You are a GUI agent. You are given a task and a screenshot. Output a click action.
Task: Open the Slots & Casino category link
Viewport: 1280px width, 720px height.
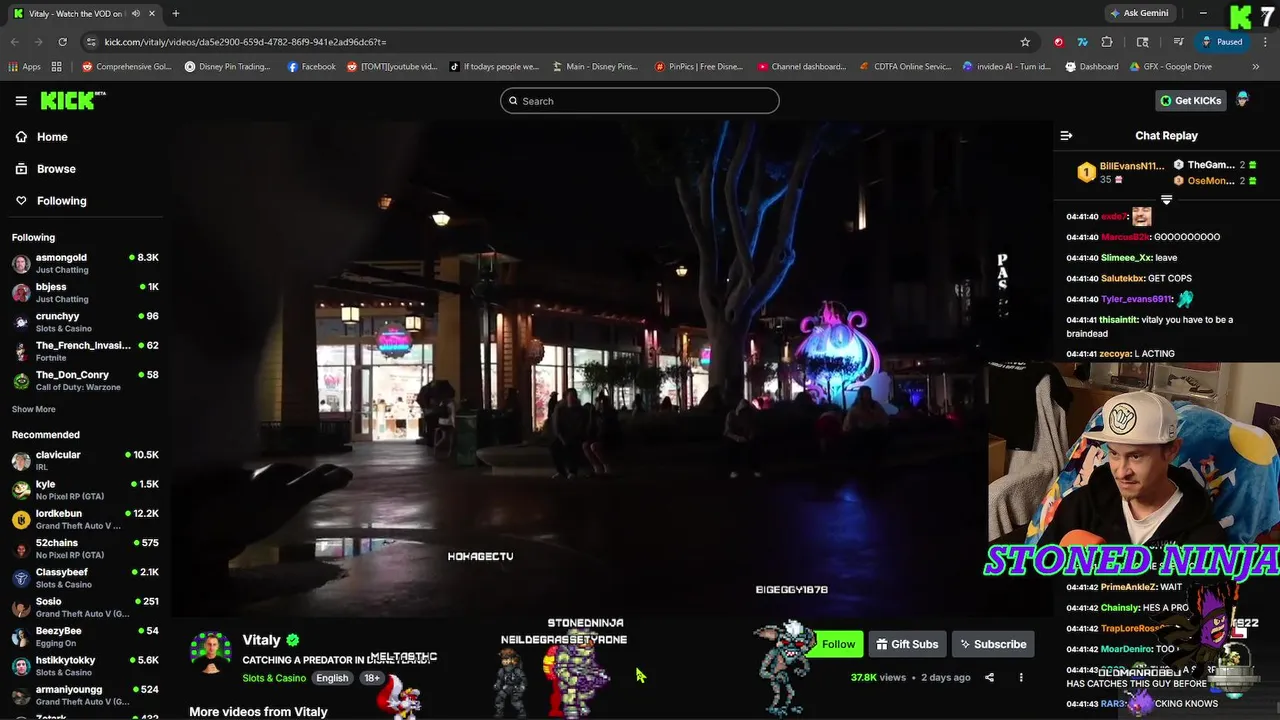(274, 678)
